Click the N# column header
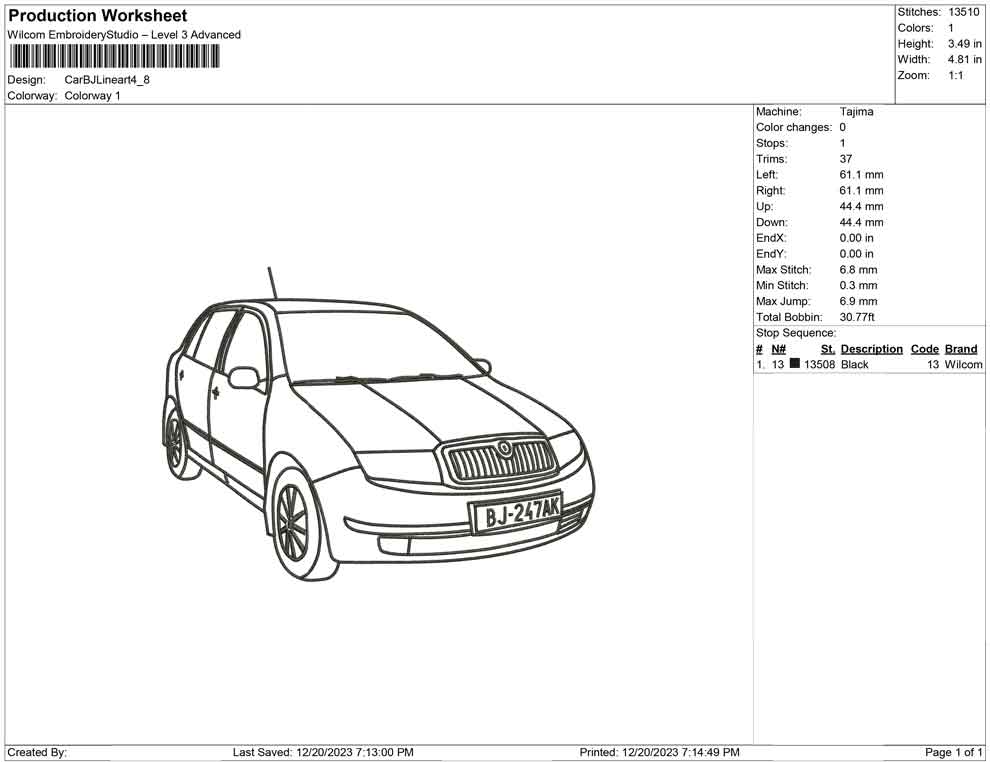Viewport: 990px width, 762px height. 778,349
